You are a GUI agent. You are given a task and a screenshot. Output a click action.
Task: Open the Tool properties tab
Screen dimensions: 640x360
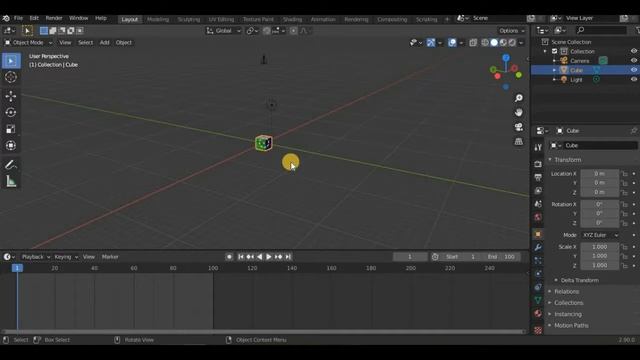(538, 147)
